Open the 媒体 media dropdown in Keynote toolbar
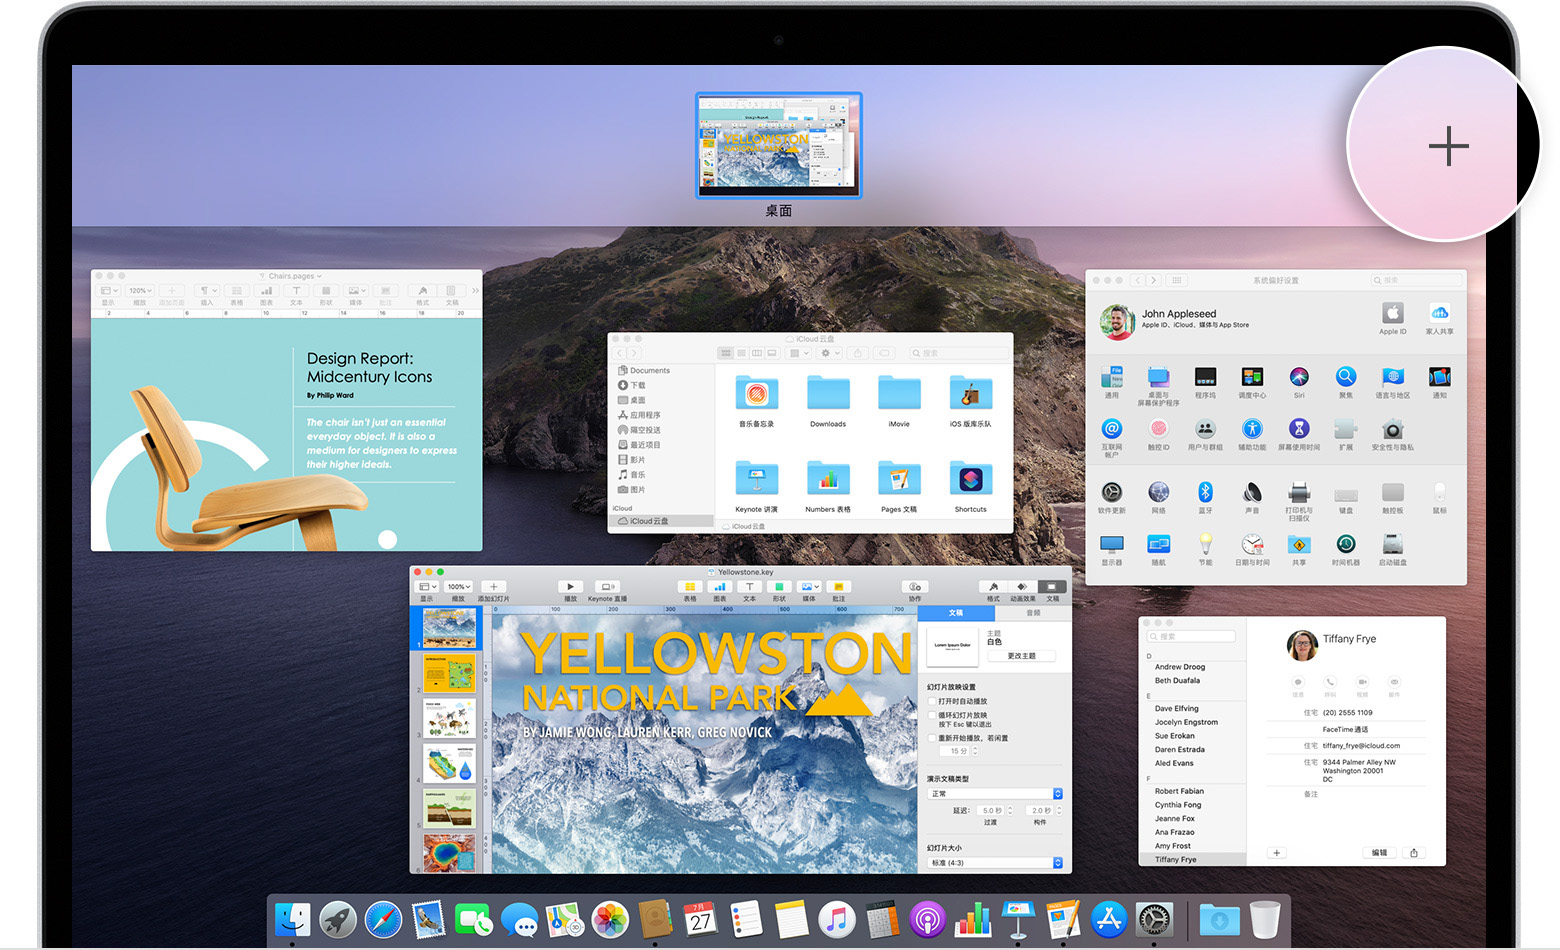The width and height of the screenshot is (1560, 950). pyautogui.click(x=809, y=587)
